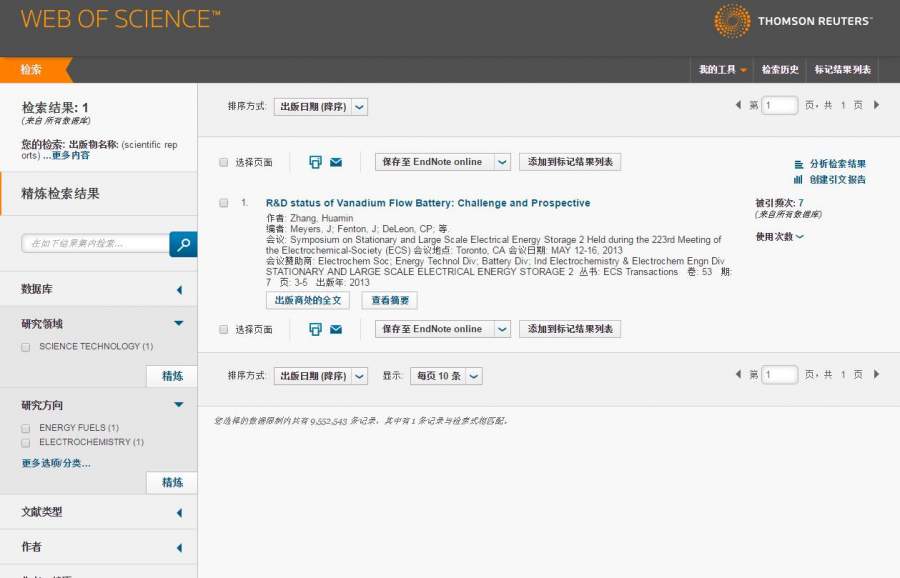
Task: Tick the top 选择页面 checkbox
Action: coord(224,162)
